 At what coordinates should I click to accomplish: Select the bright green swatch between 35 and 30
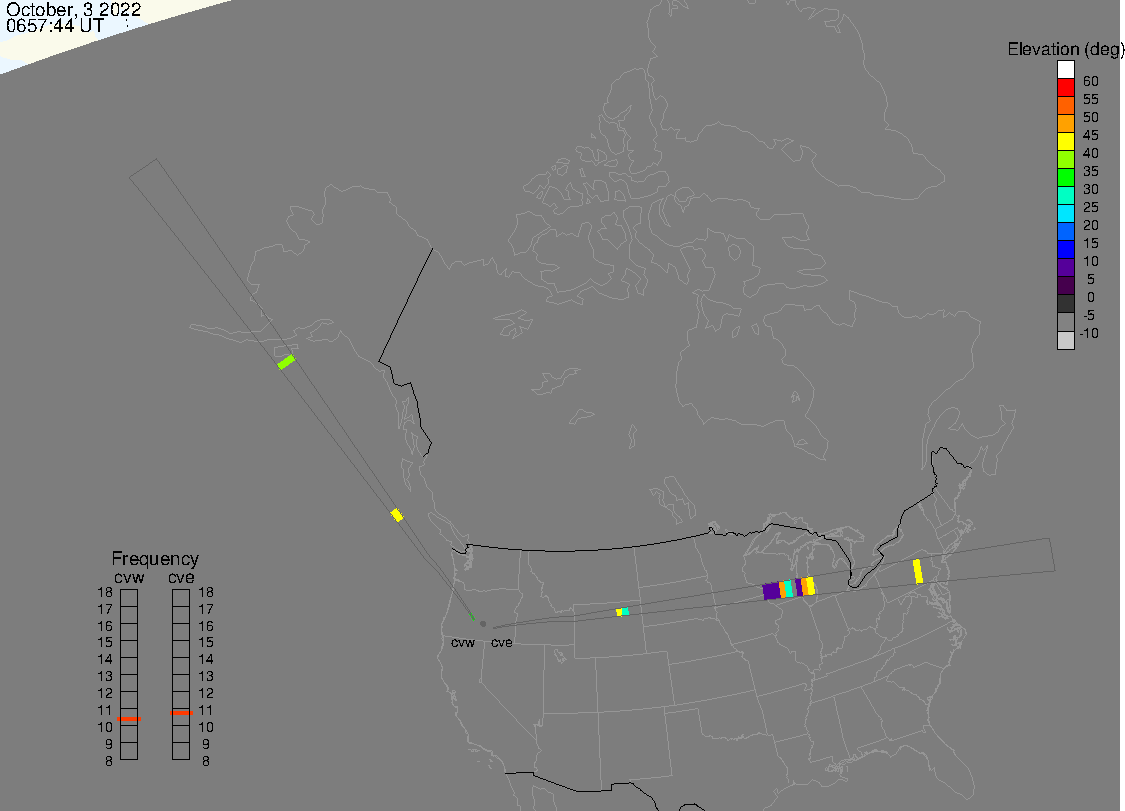pyautogui.click(x=1065, y=177)
